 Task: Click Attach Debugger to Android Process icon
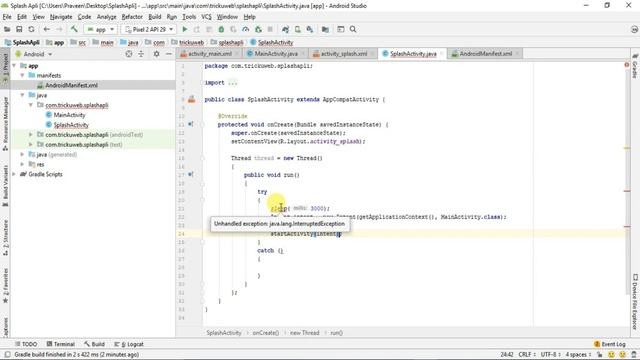coord(258,29)
